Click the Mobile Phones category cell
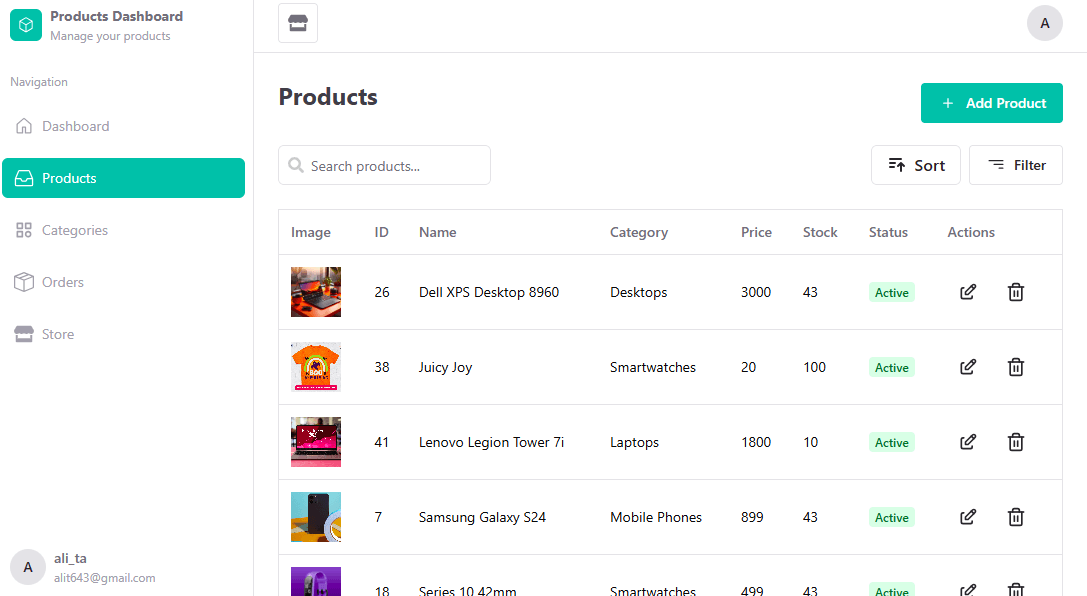 click(656, 517)
